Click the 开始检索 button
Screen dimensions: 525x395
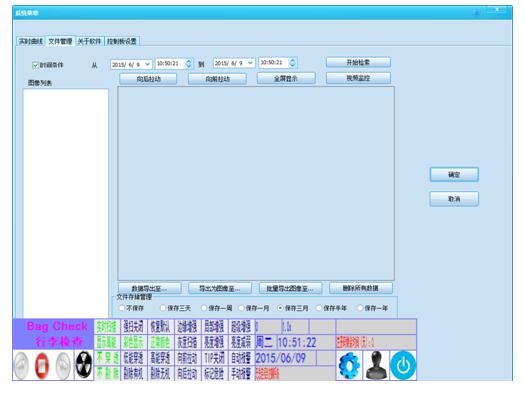358,62
